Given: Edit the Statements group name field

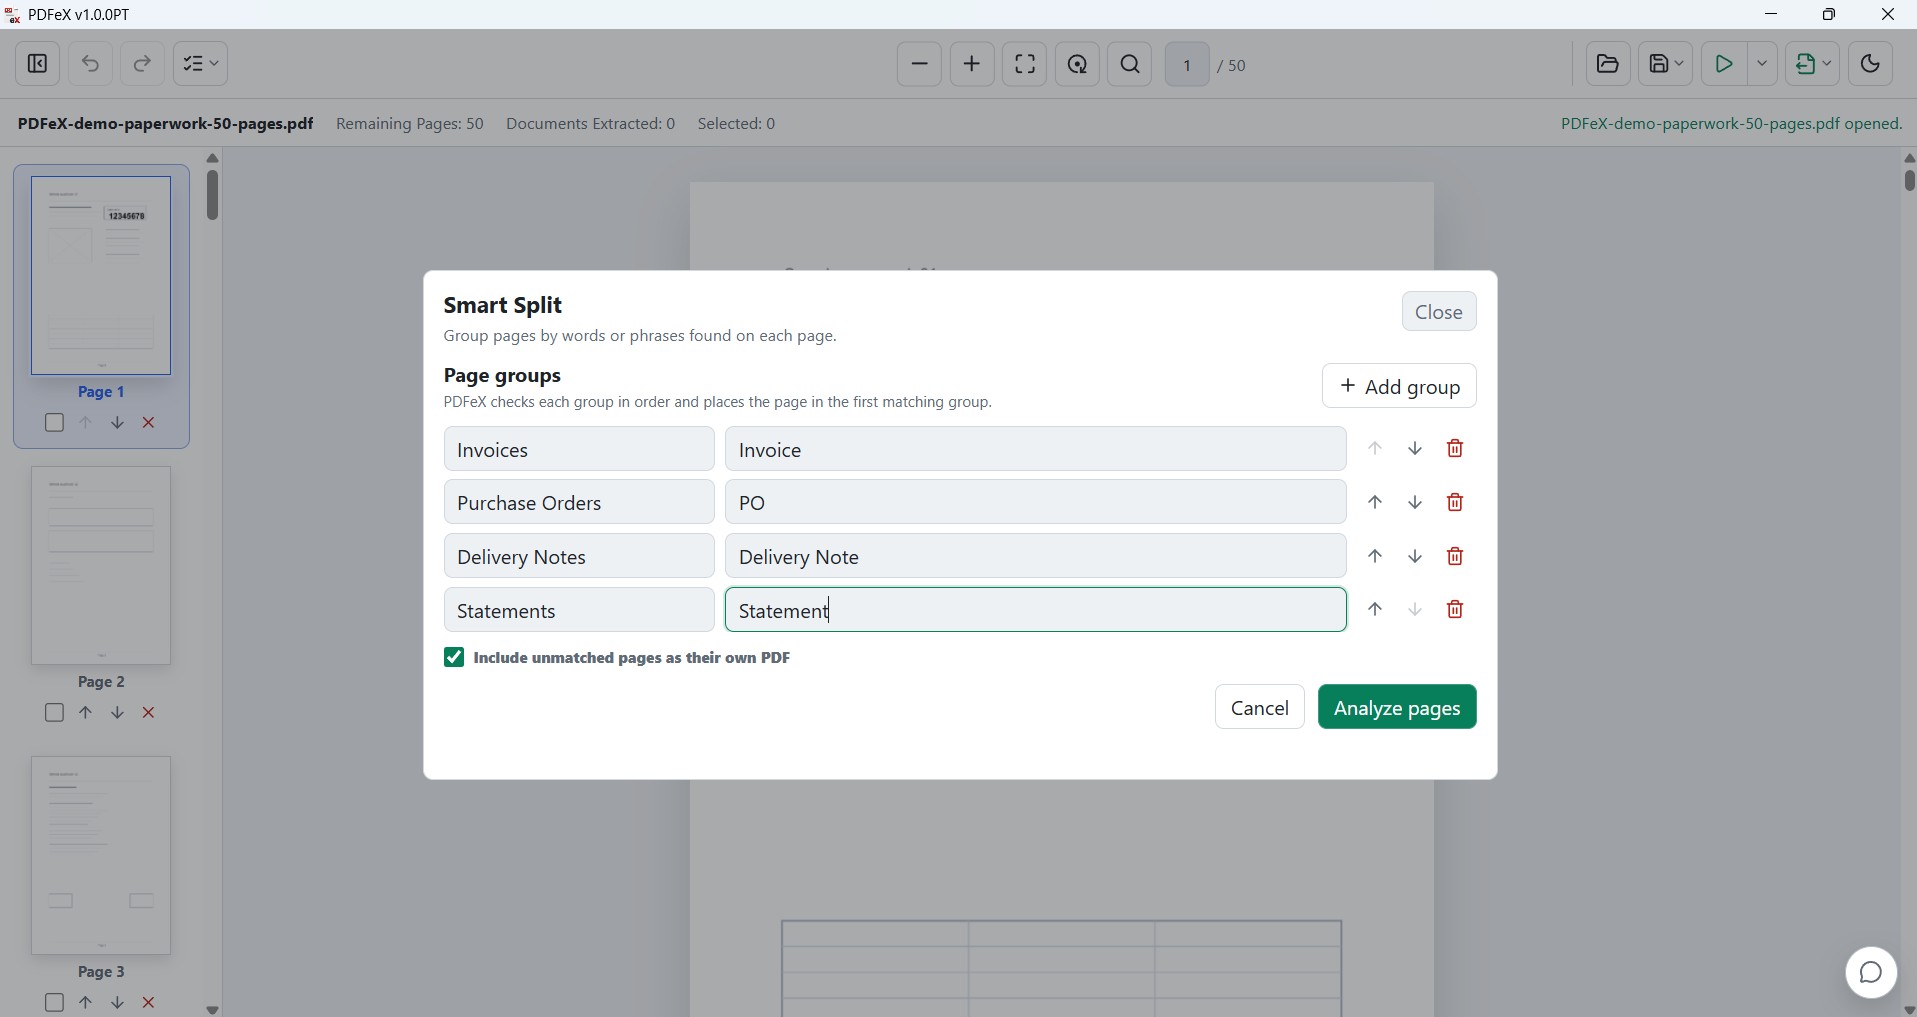Looking at the screenshot, I should 579,610.
